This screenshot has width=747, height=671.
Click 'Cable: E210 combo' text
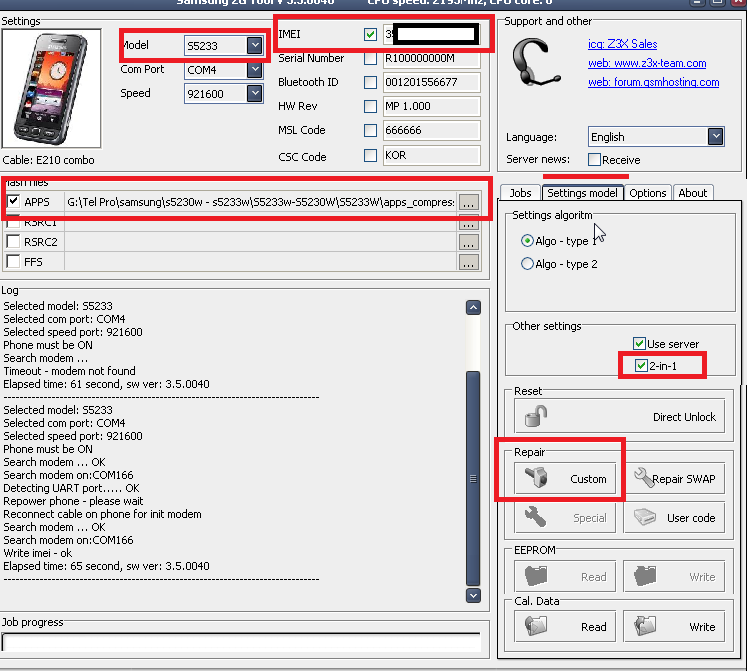49,160
